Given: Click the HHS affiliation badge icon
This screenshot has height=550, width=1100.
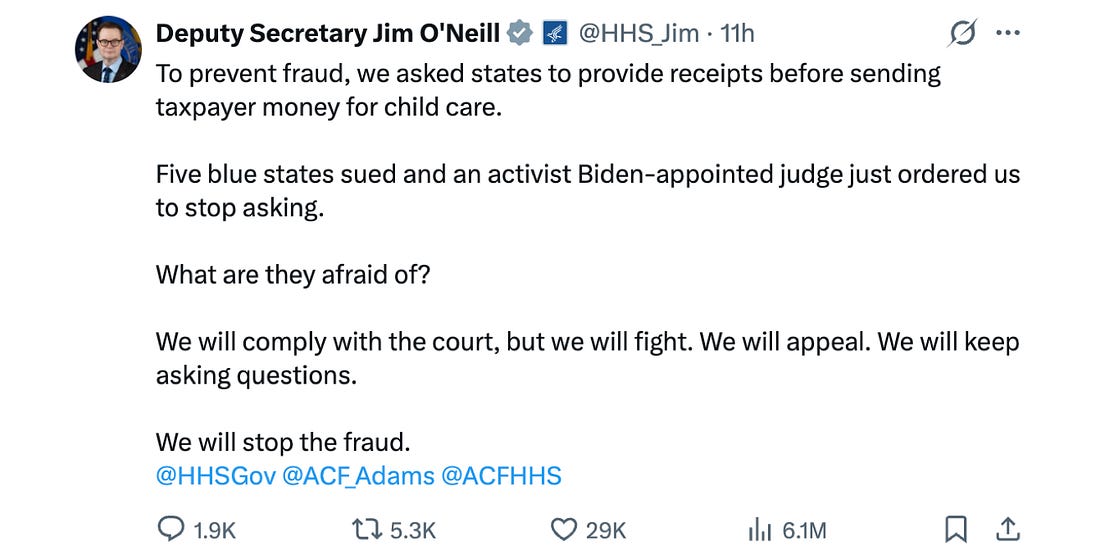Looking at the screenshot, I should tap(554, 34).
